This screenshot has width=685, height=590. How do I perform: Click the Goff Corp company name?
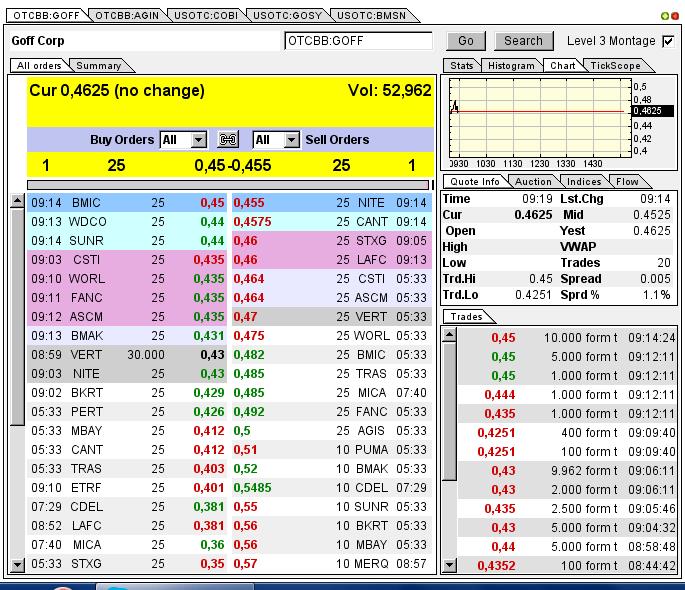click(38, 41)
